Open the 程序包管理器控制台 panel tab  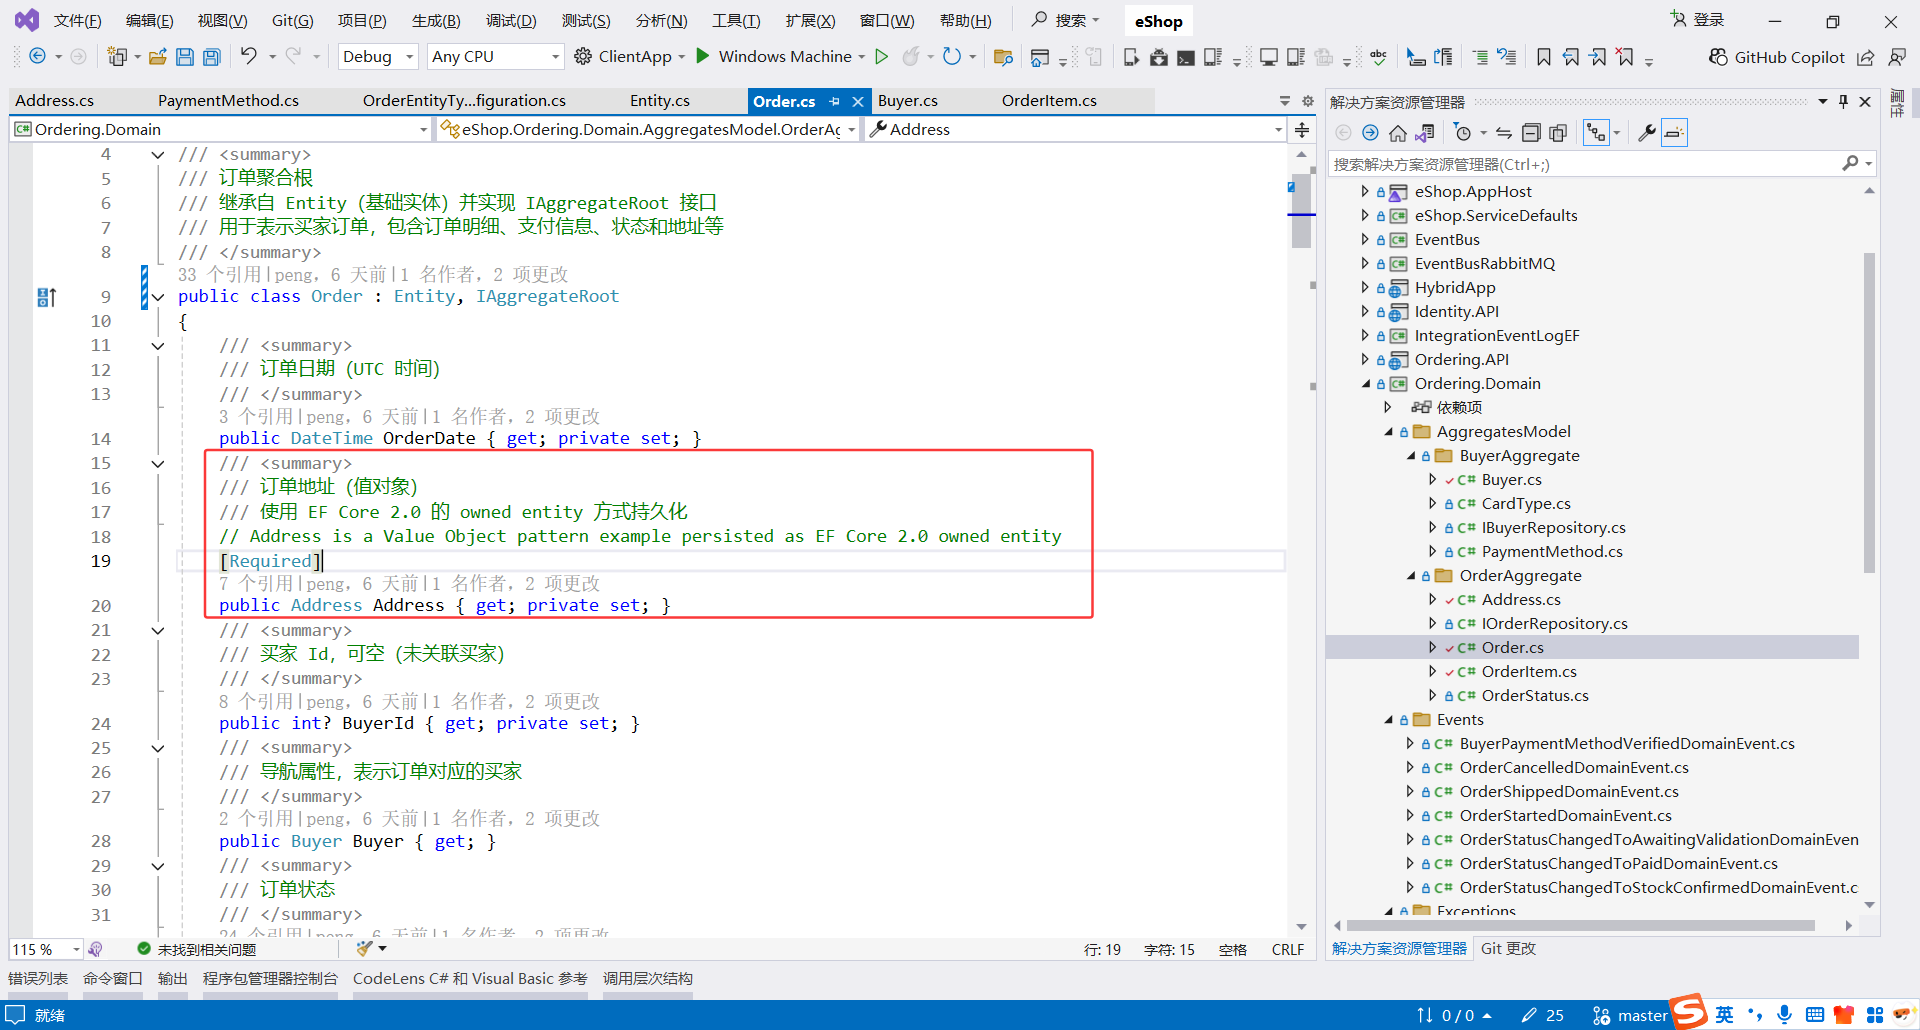pos(270,979)
